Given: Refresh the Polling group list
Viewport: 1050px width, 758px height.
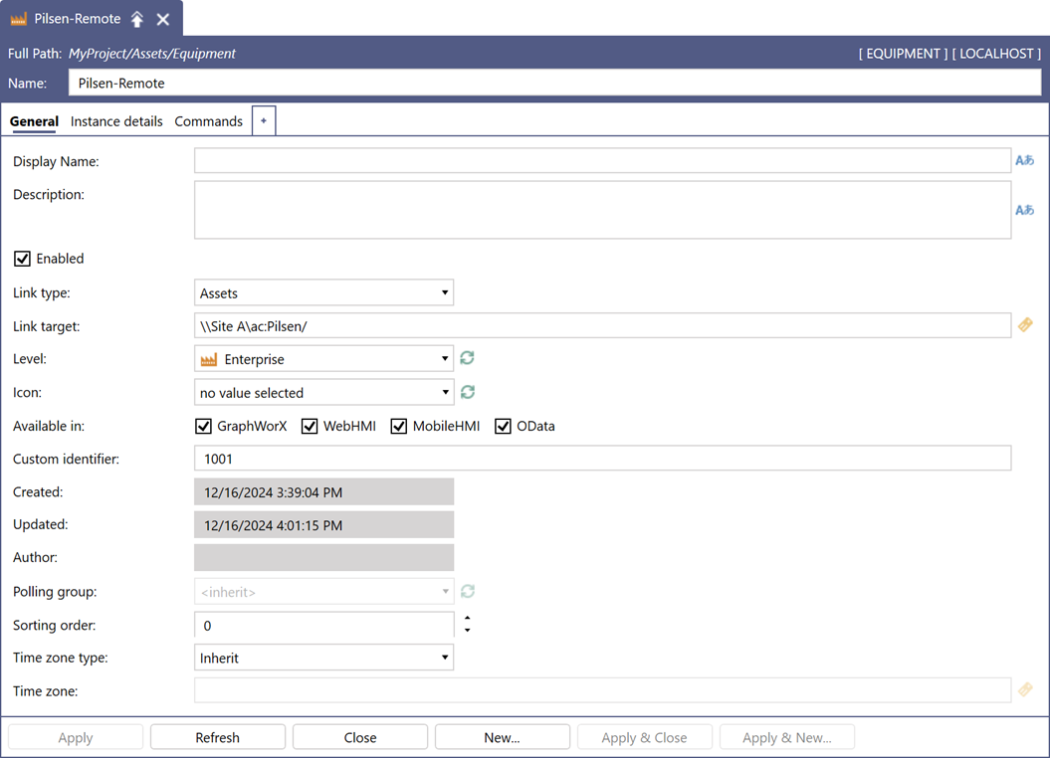Looking at the screenshot, I should pyautogui.click(x=467, y=591).
